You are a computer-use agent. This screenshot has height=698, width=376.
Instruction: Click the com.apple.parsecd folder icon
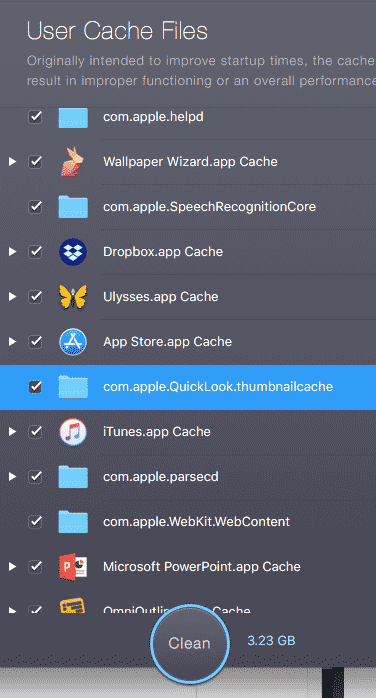[73, 477]
